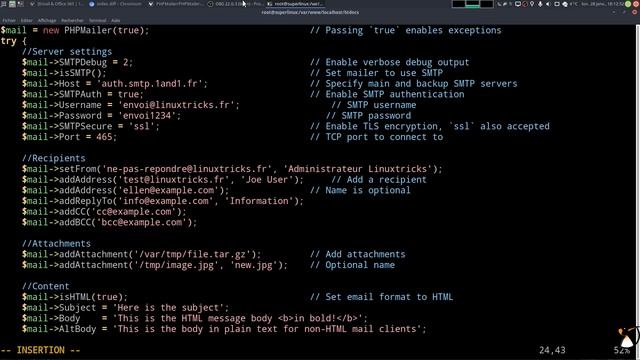Click the red prohibited circle tray icon
640x360 pixels.
pos(525,4)
